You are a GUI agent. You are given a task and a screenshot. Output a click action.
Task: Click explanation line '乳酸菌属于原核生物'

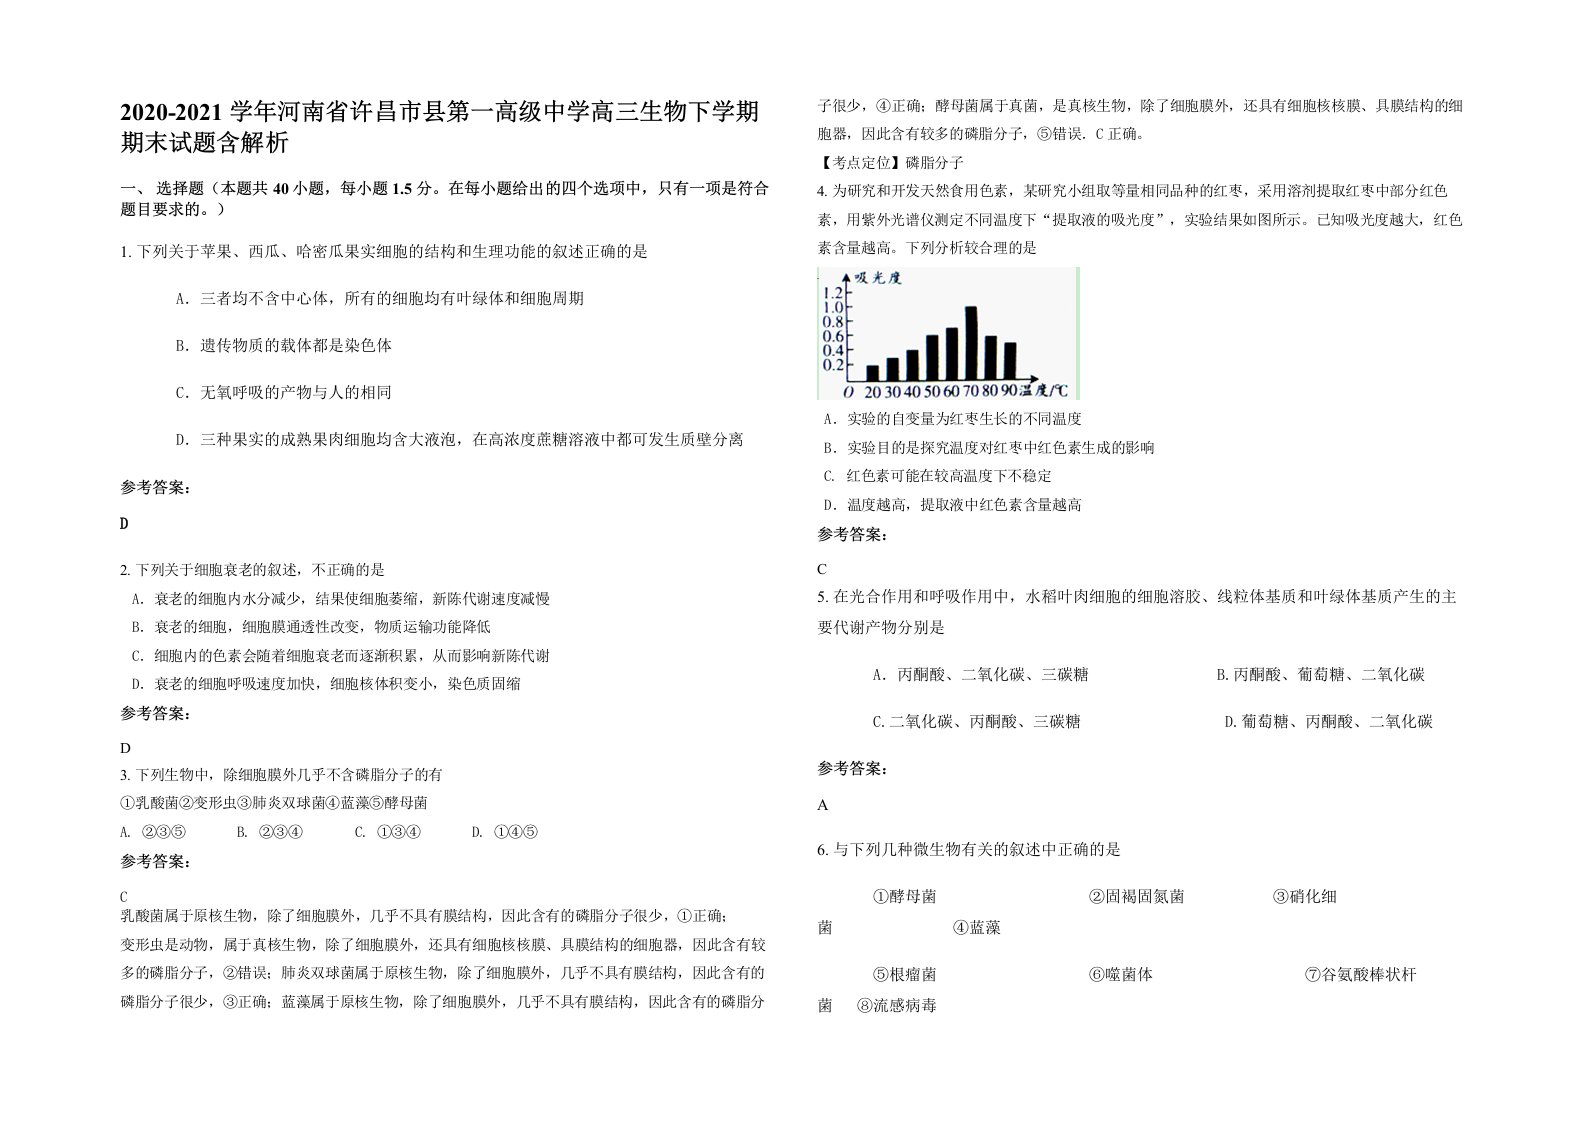(425, 916)
